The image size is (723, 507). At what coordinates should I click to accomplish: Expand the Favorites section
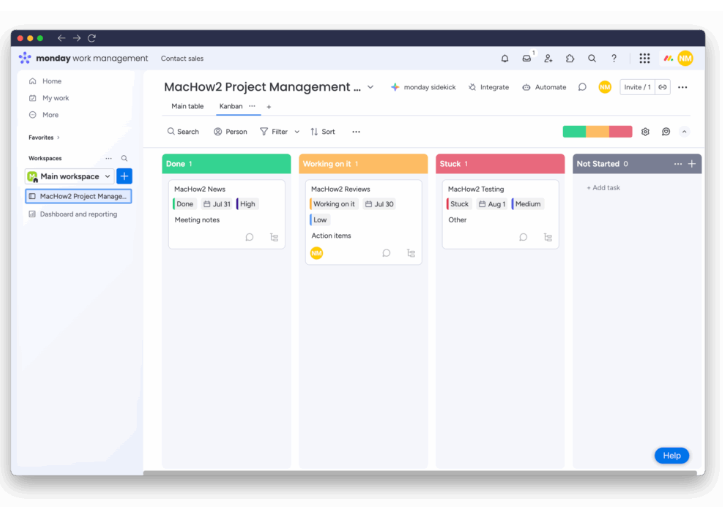[x=58, y=137]
